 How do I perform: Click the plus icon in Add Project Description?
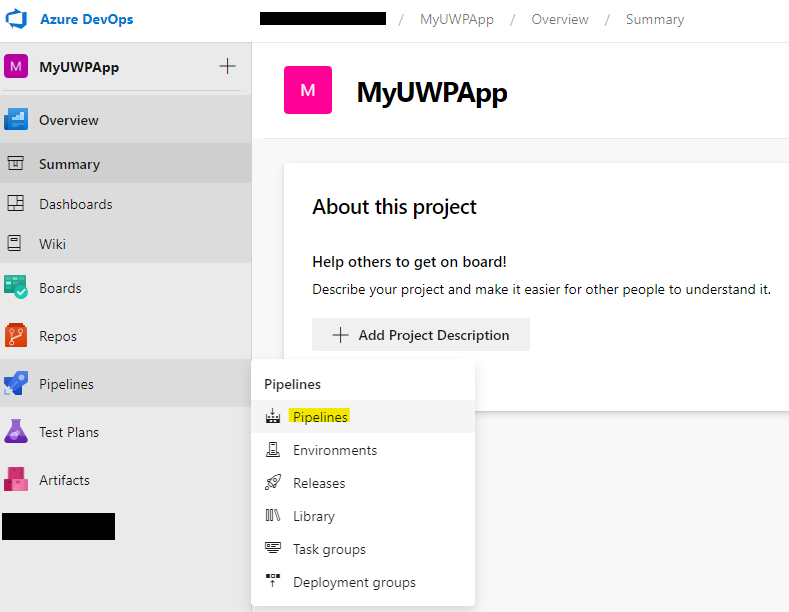[341, 335]
